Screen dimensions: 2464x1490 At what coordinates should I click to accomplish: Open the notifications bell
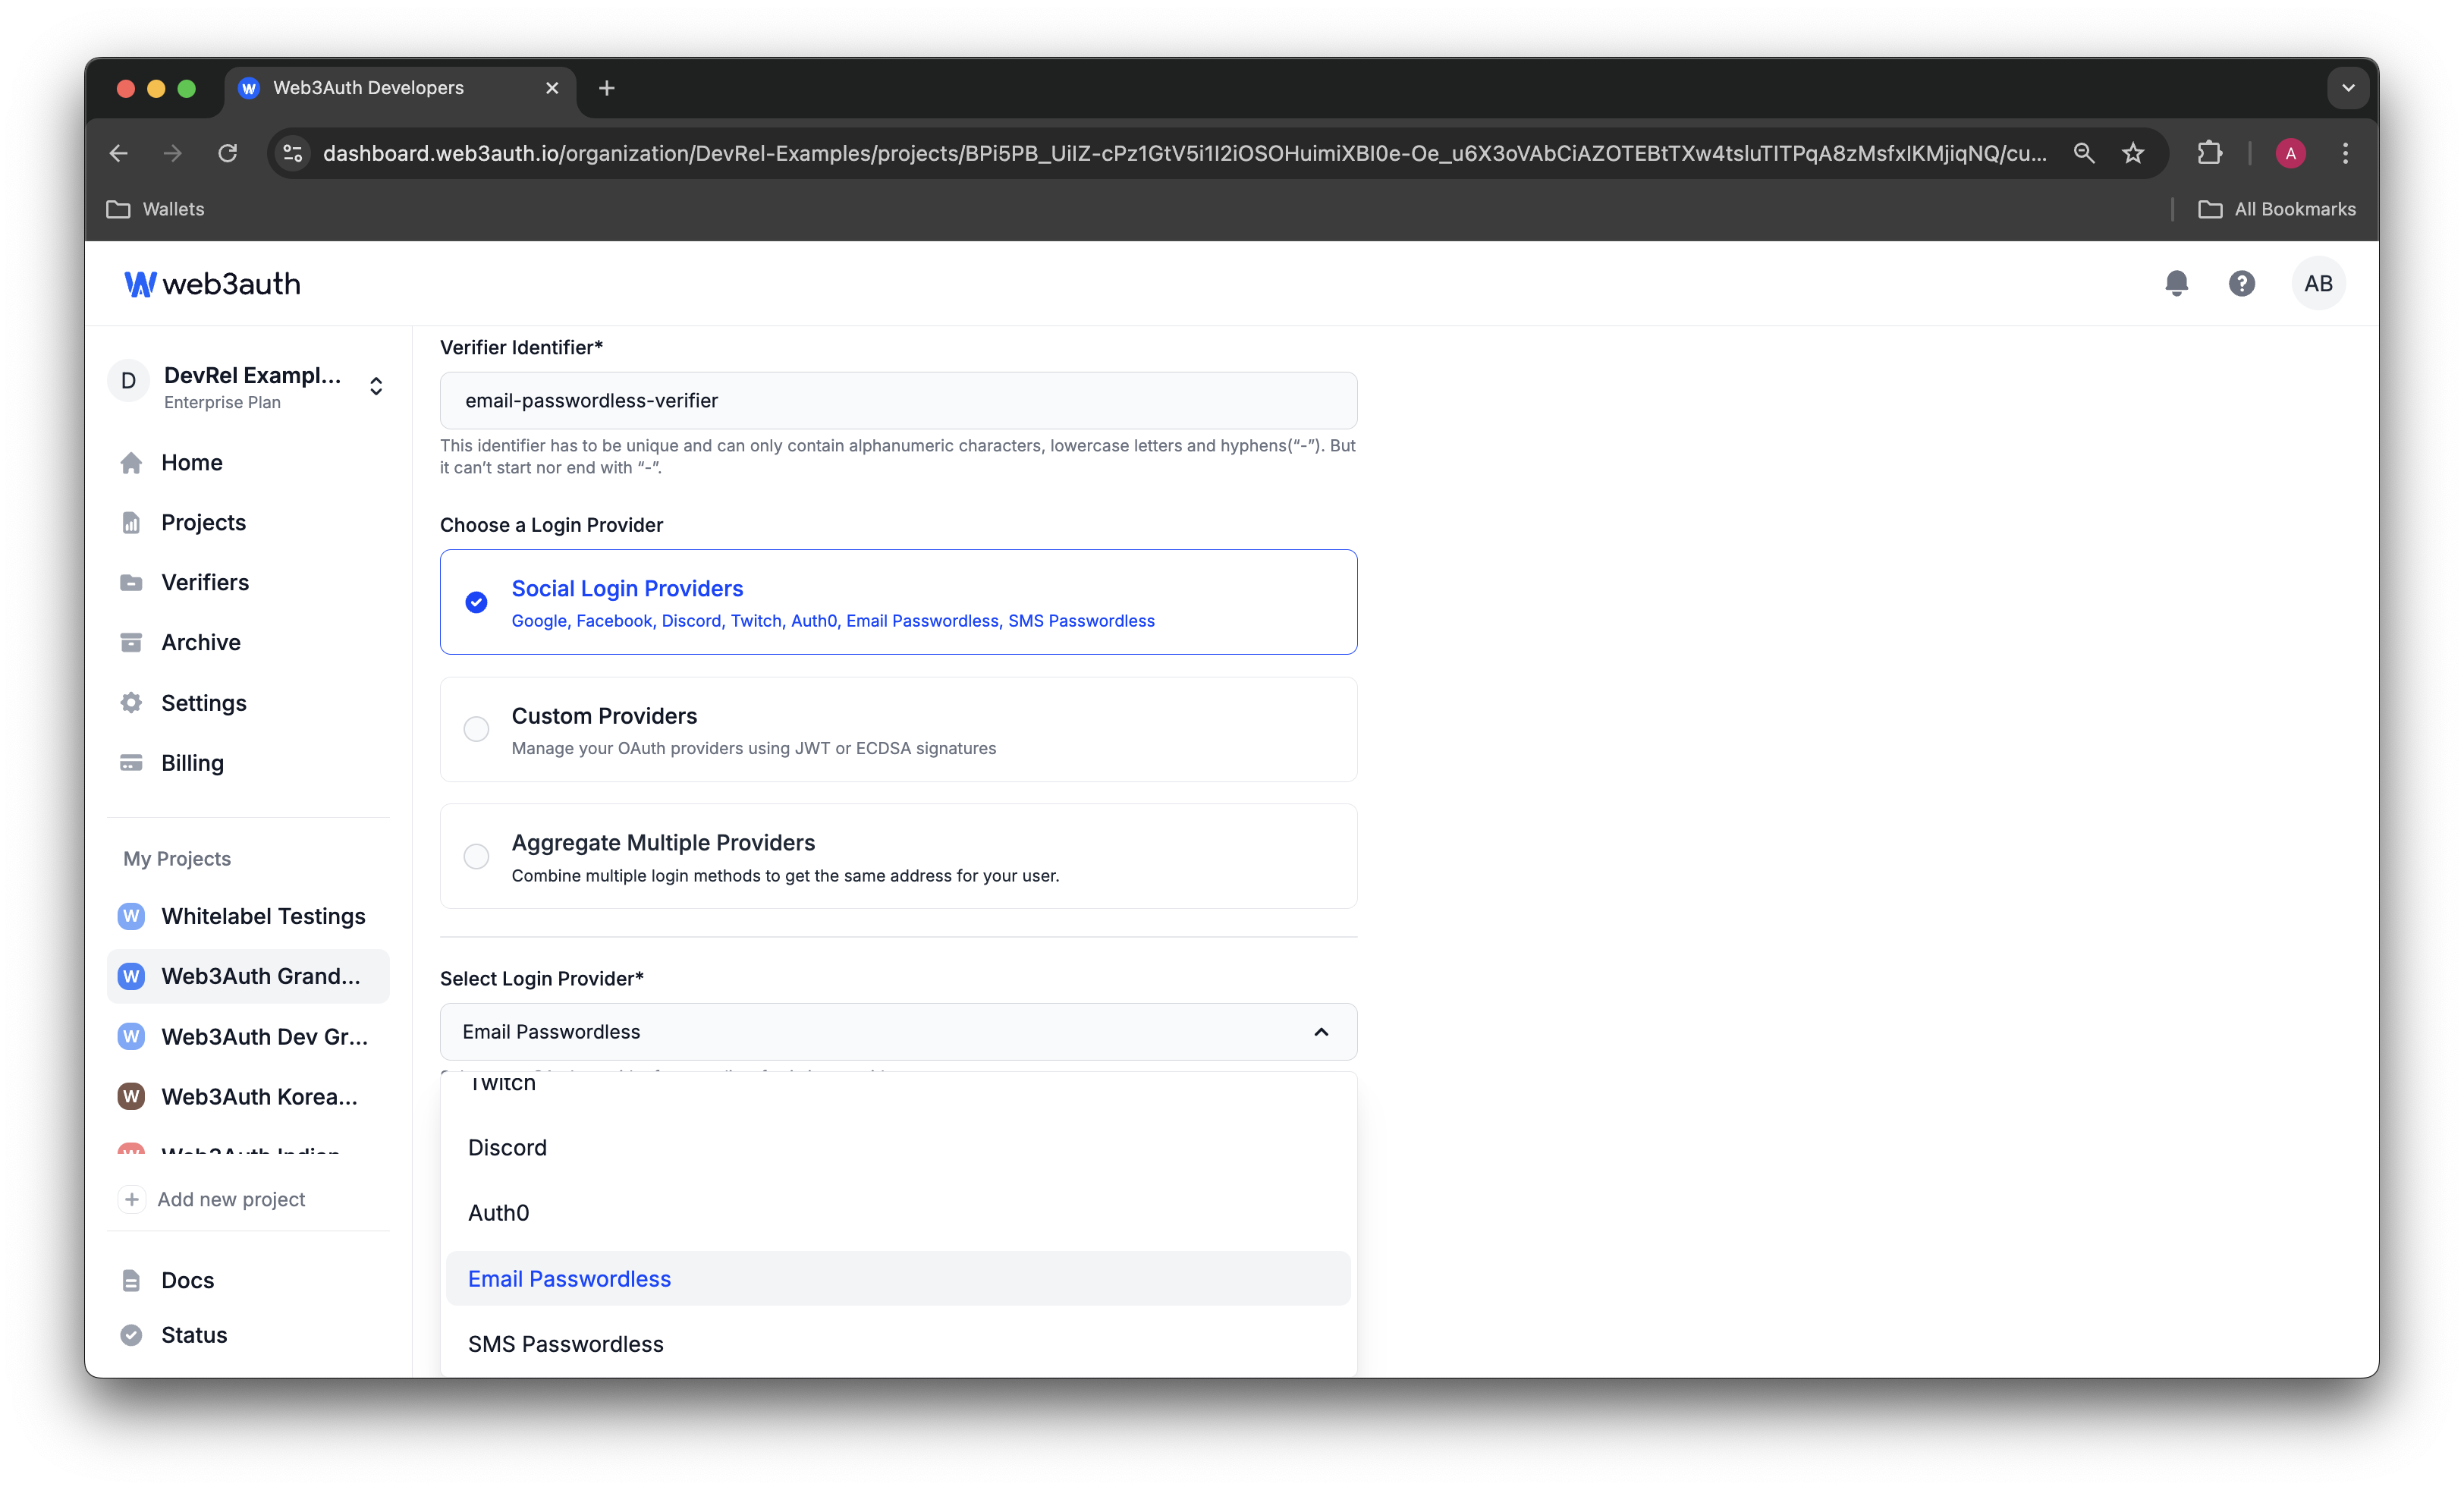(x=2176, y=284)
